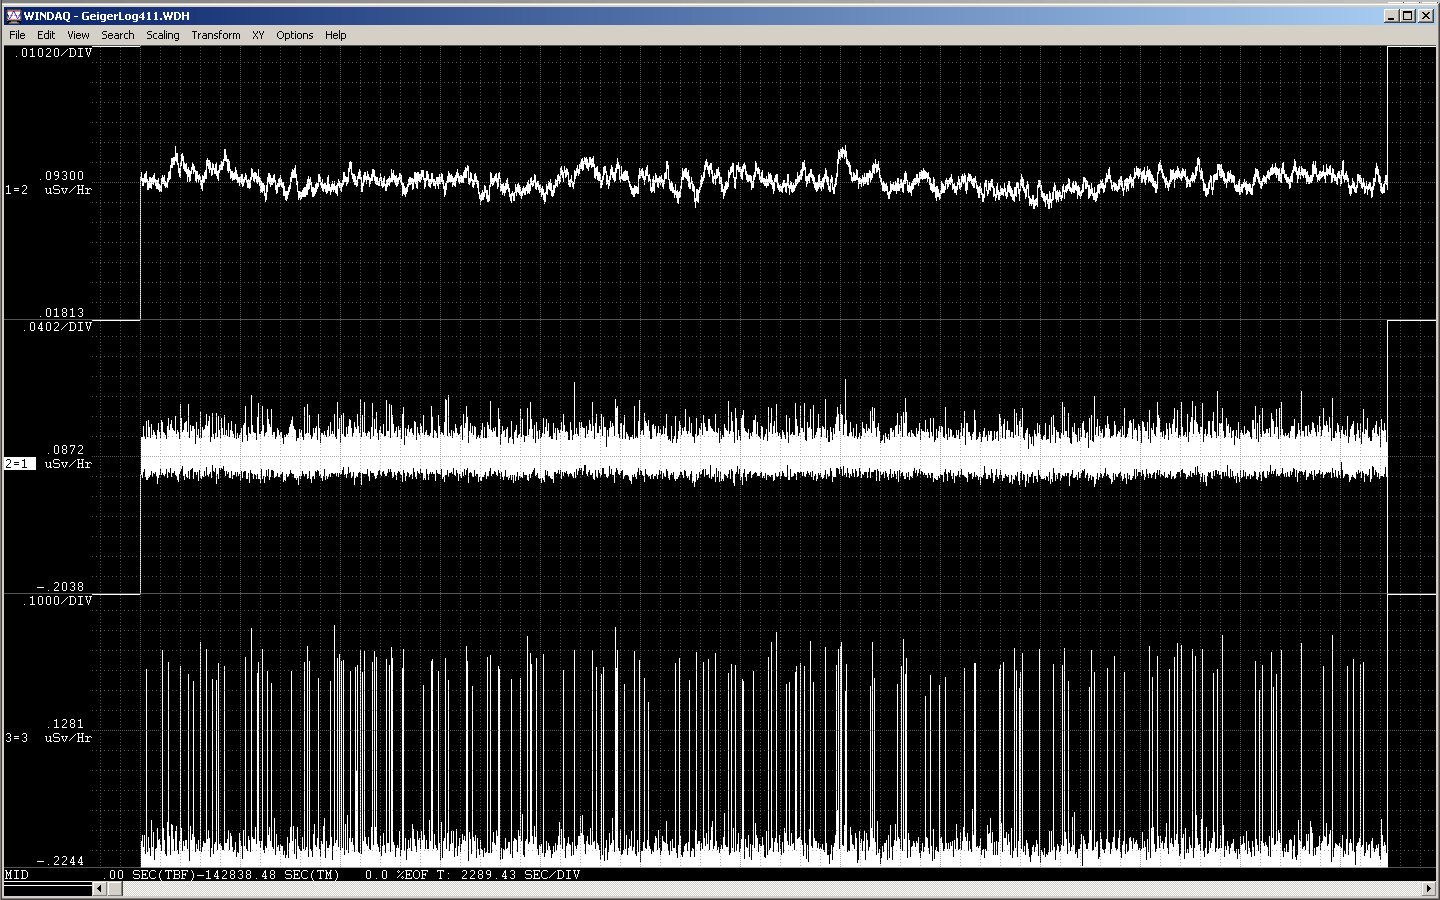Screen dimensions: 1440x900
Task: Open the Search menu
Action: pos(117,35)
